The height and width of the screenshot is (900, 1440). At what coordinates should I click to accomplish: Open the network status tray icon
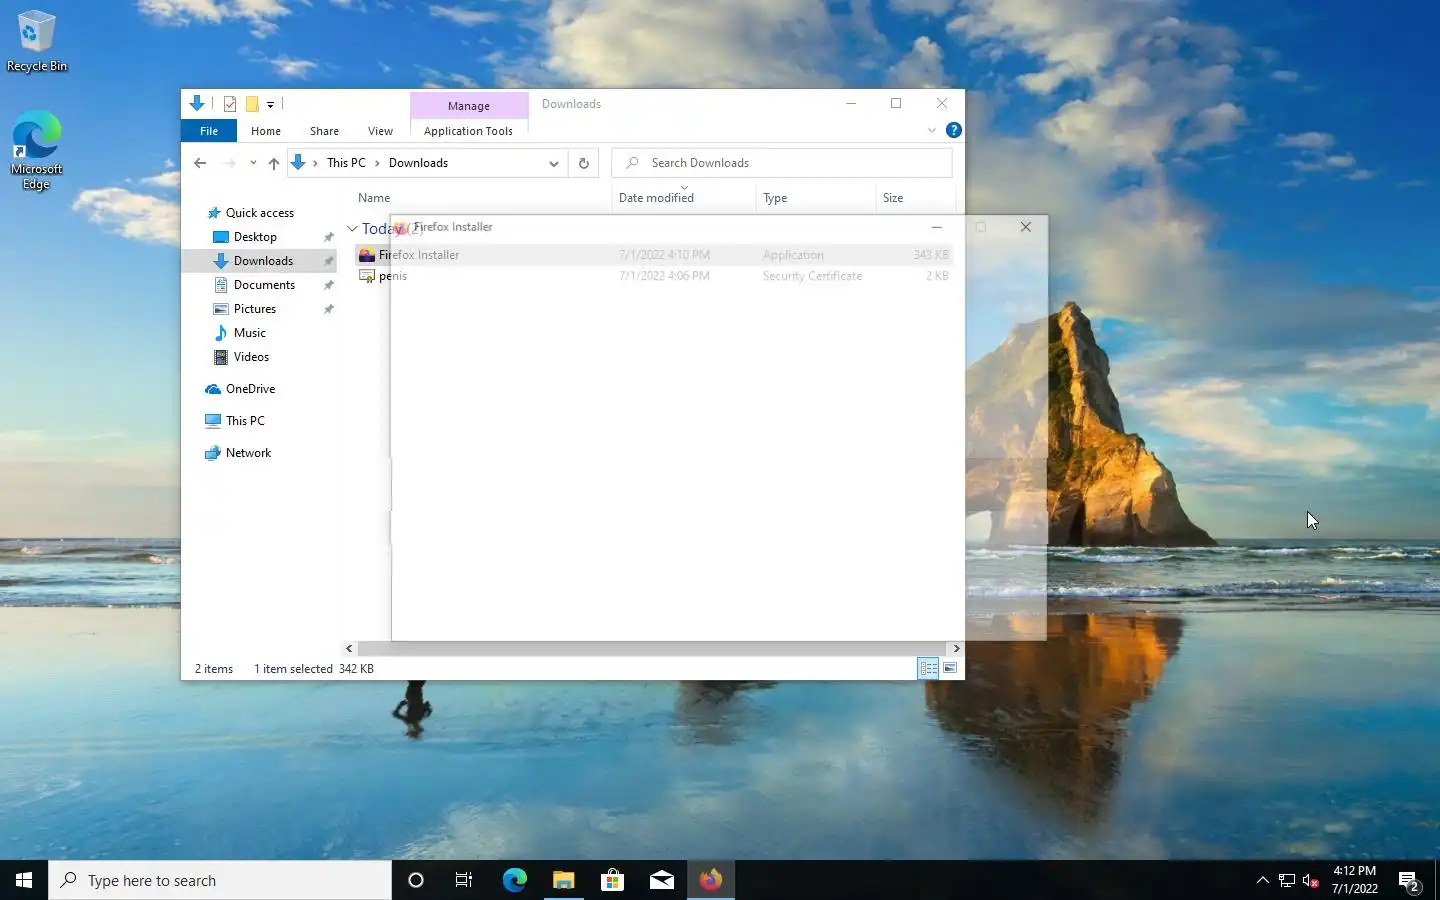tap(1287, 880)
